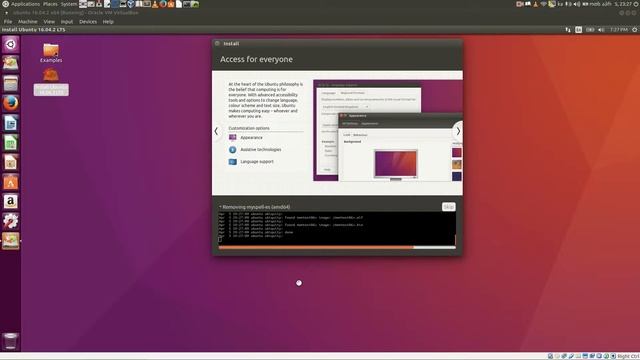
Task: Open the host Applications menu
Action: pos(25,4)
